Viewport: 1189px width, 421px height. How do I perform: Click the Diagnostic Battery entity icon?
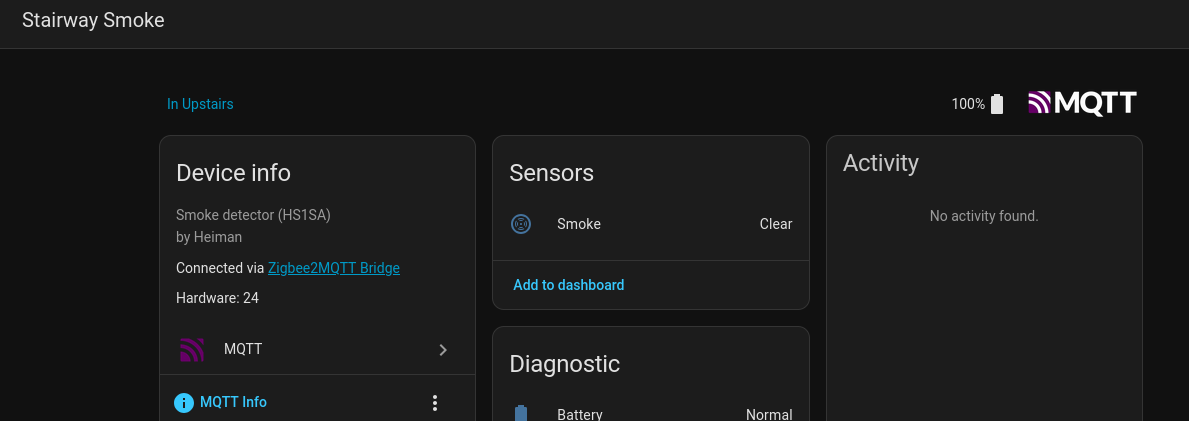click(520, 413)
